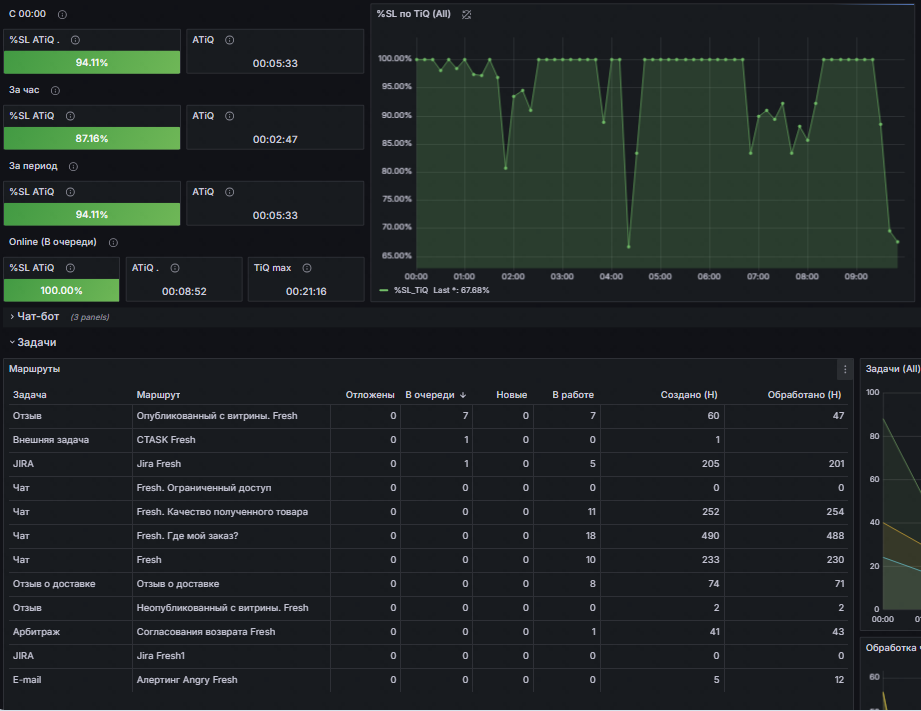Click info icon on ATiQ panel showing 00:02:47
Screen dimensions: 921x711
(229, 116)
